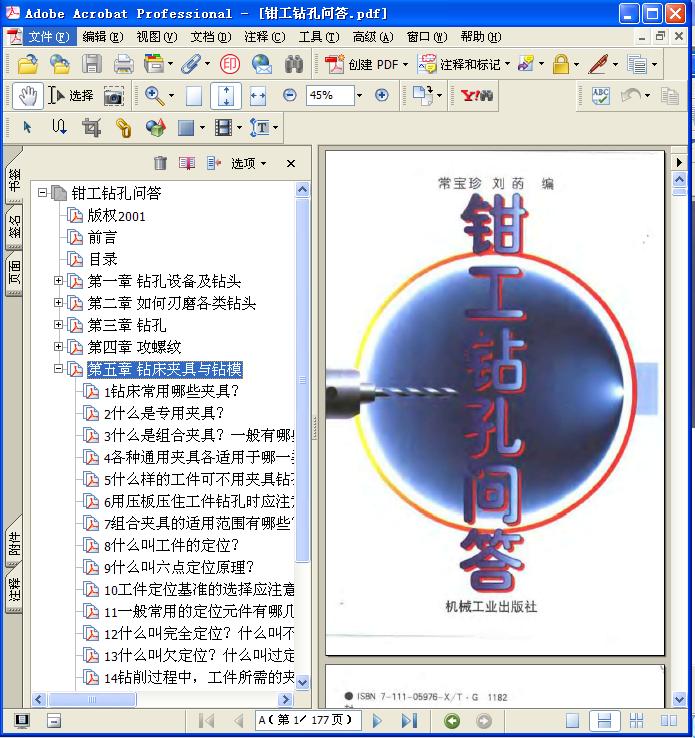Select the Link chain tool
695x738 pixels.
(x=123, y=128)
